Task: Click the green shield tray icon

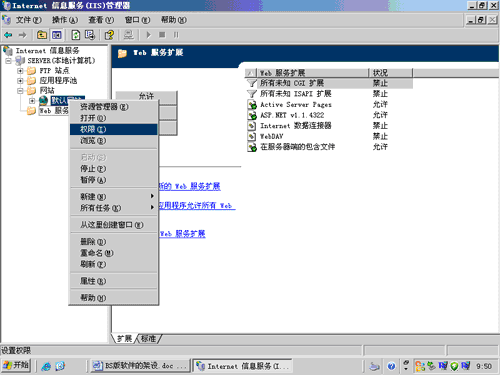Action: (x=454, y=366)
